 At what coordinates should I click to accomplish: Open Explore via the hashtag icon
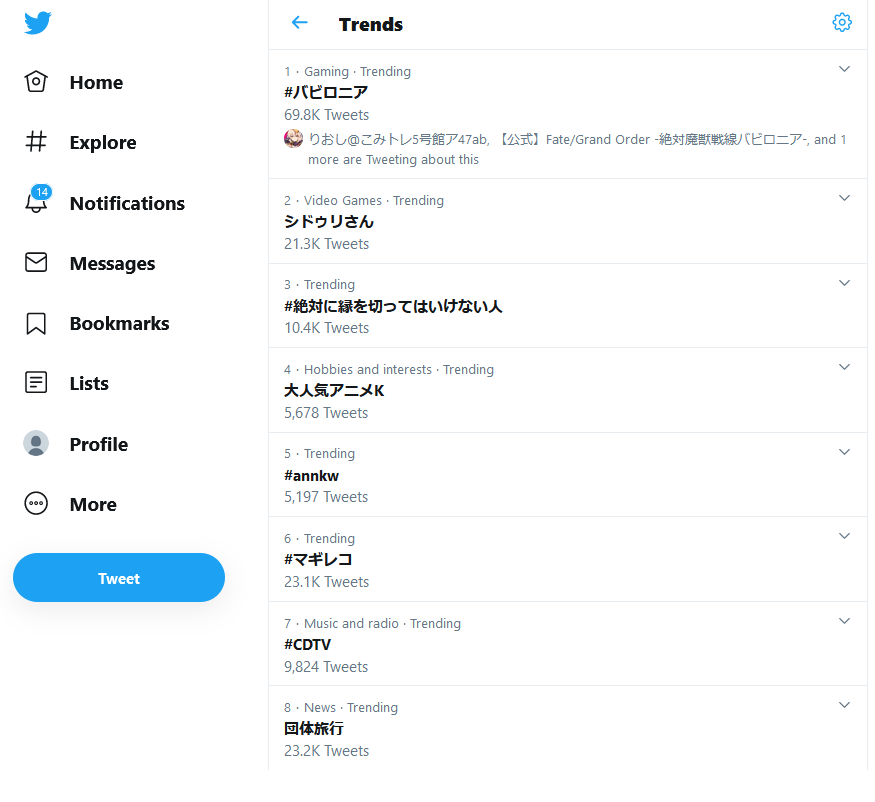tap(36, 142)
